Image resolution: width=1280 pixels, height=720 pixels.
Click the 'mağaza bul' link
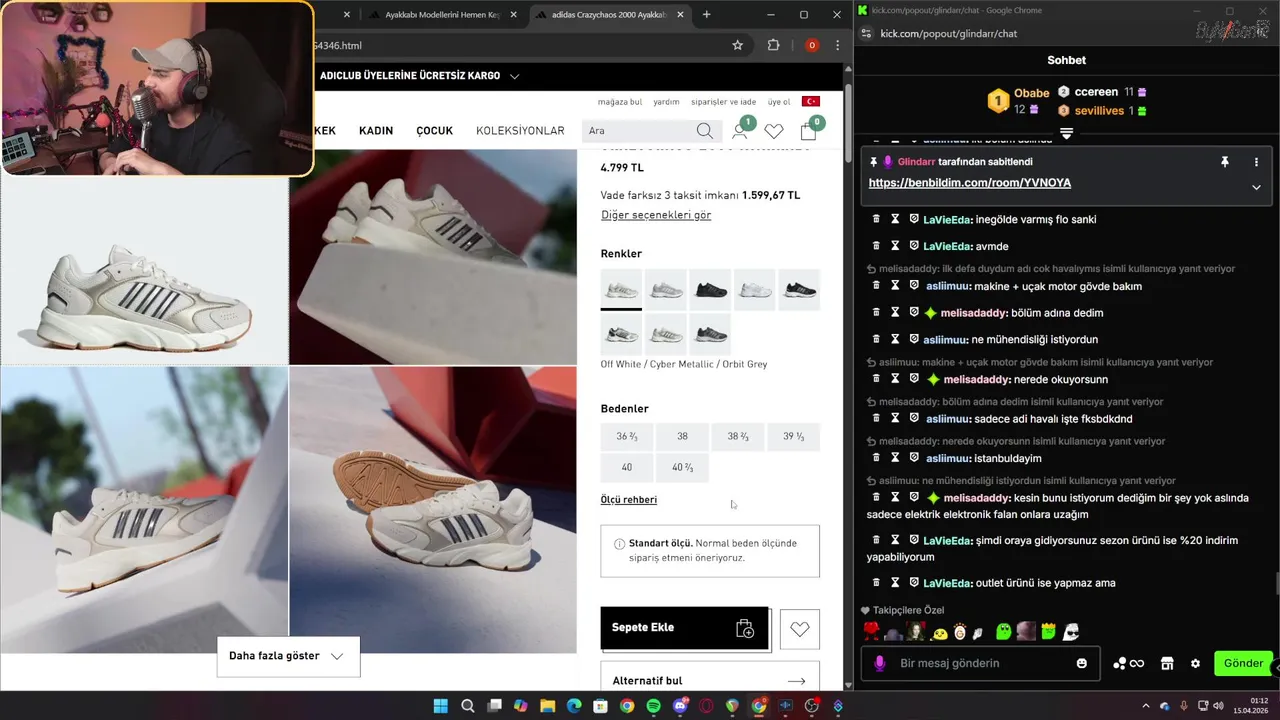pyautogui.click(x=620, y=102)
